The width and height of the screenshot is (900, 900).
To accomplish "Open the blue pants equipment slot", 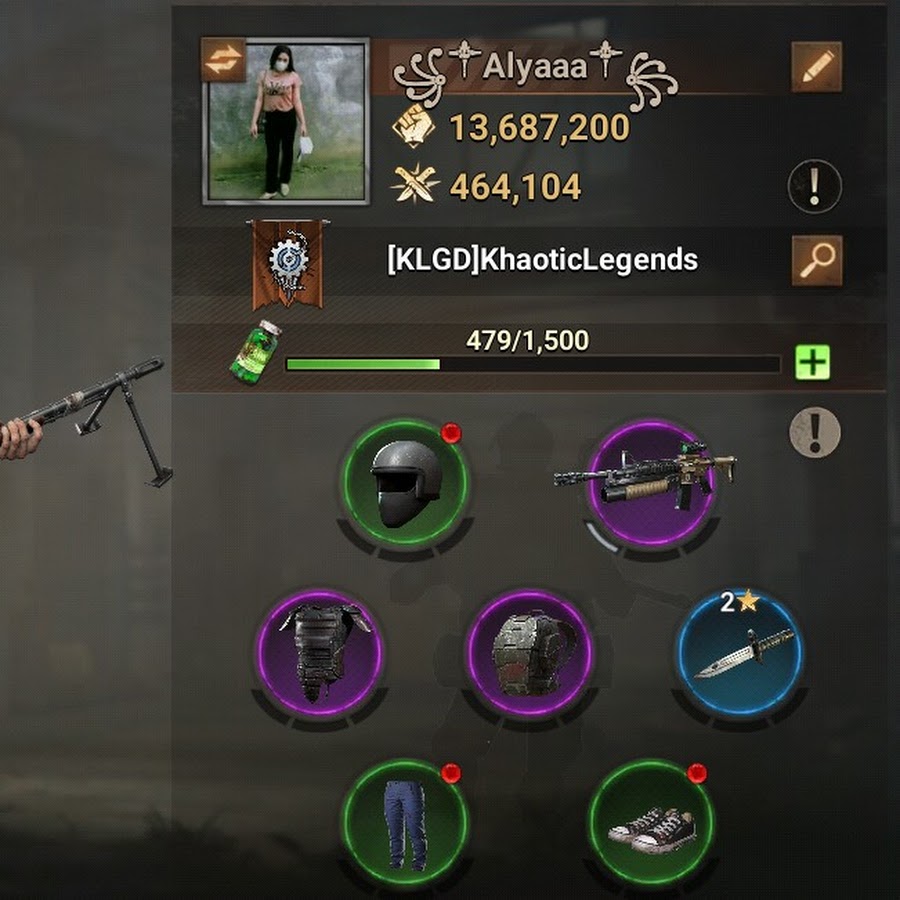I will point(406,822).
